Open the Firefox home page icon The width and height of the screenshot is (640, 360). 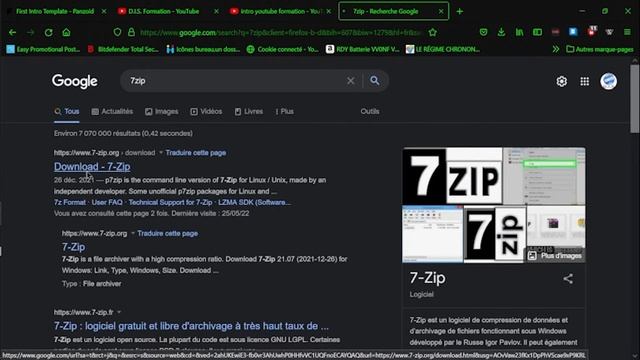(66, 32)
